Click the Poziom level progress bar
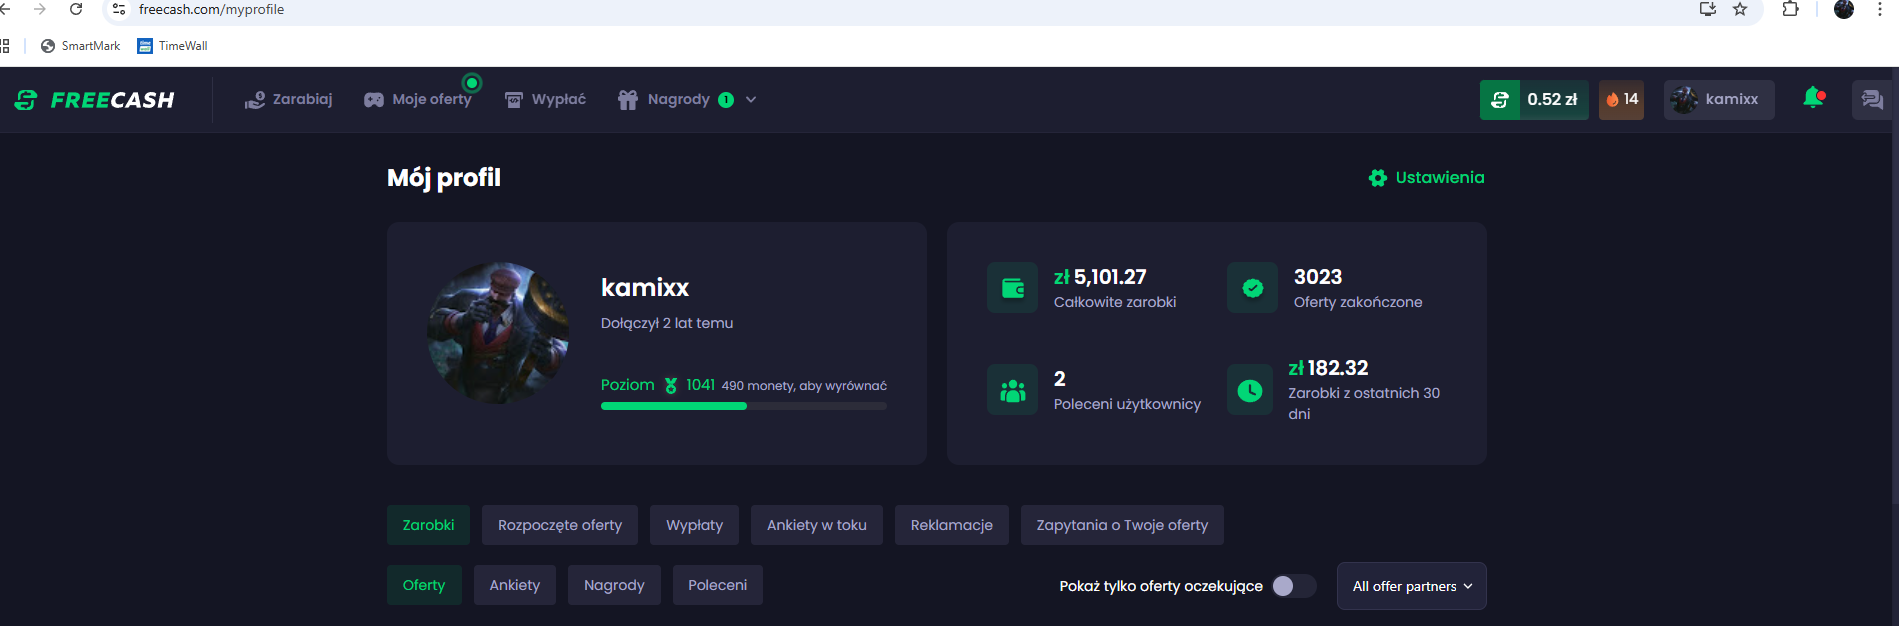The width and height of the screenshot is (1899, 626). click(743, 406)
